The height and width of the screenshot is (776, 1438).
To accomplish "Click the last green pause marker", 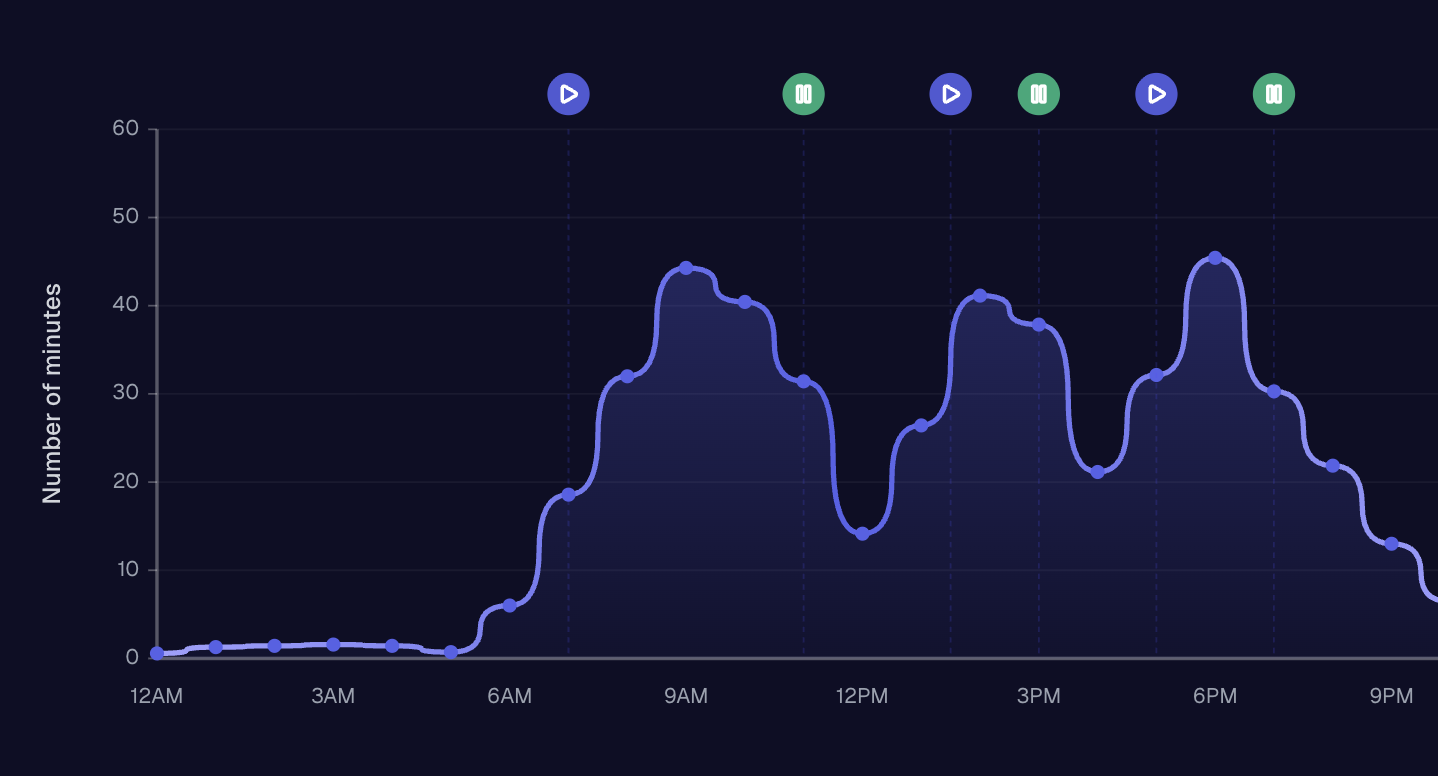I will 1273,94.
